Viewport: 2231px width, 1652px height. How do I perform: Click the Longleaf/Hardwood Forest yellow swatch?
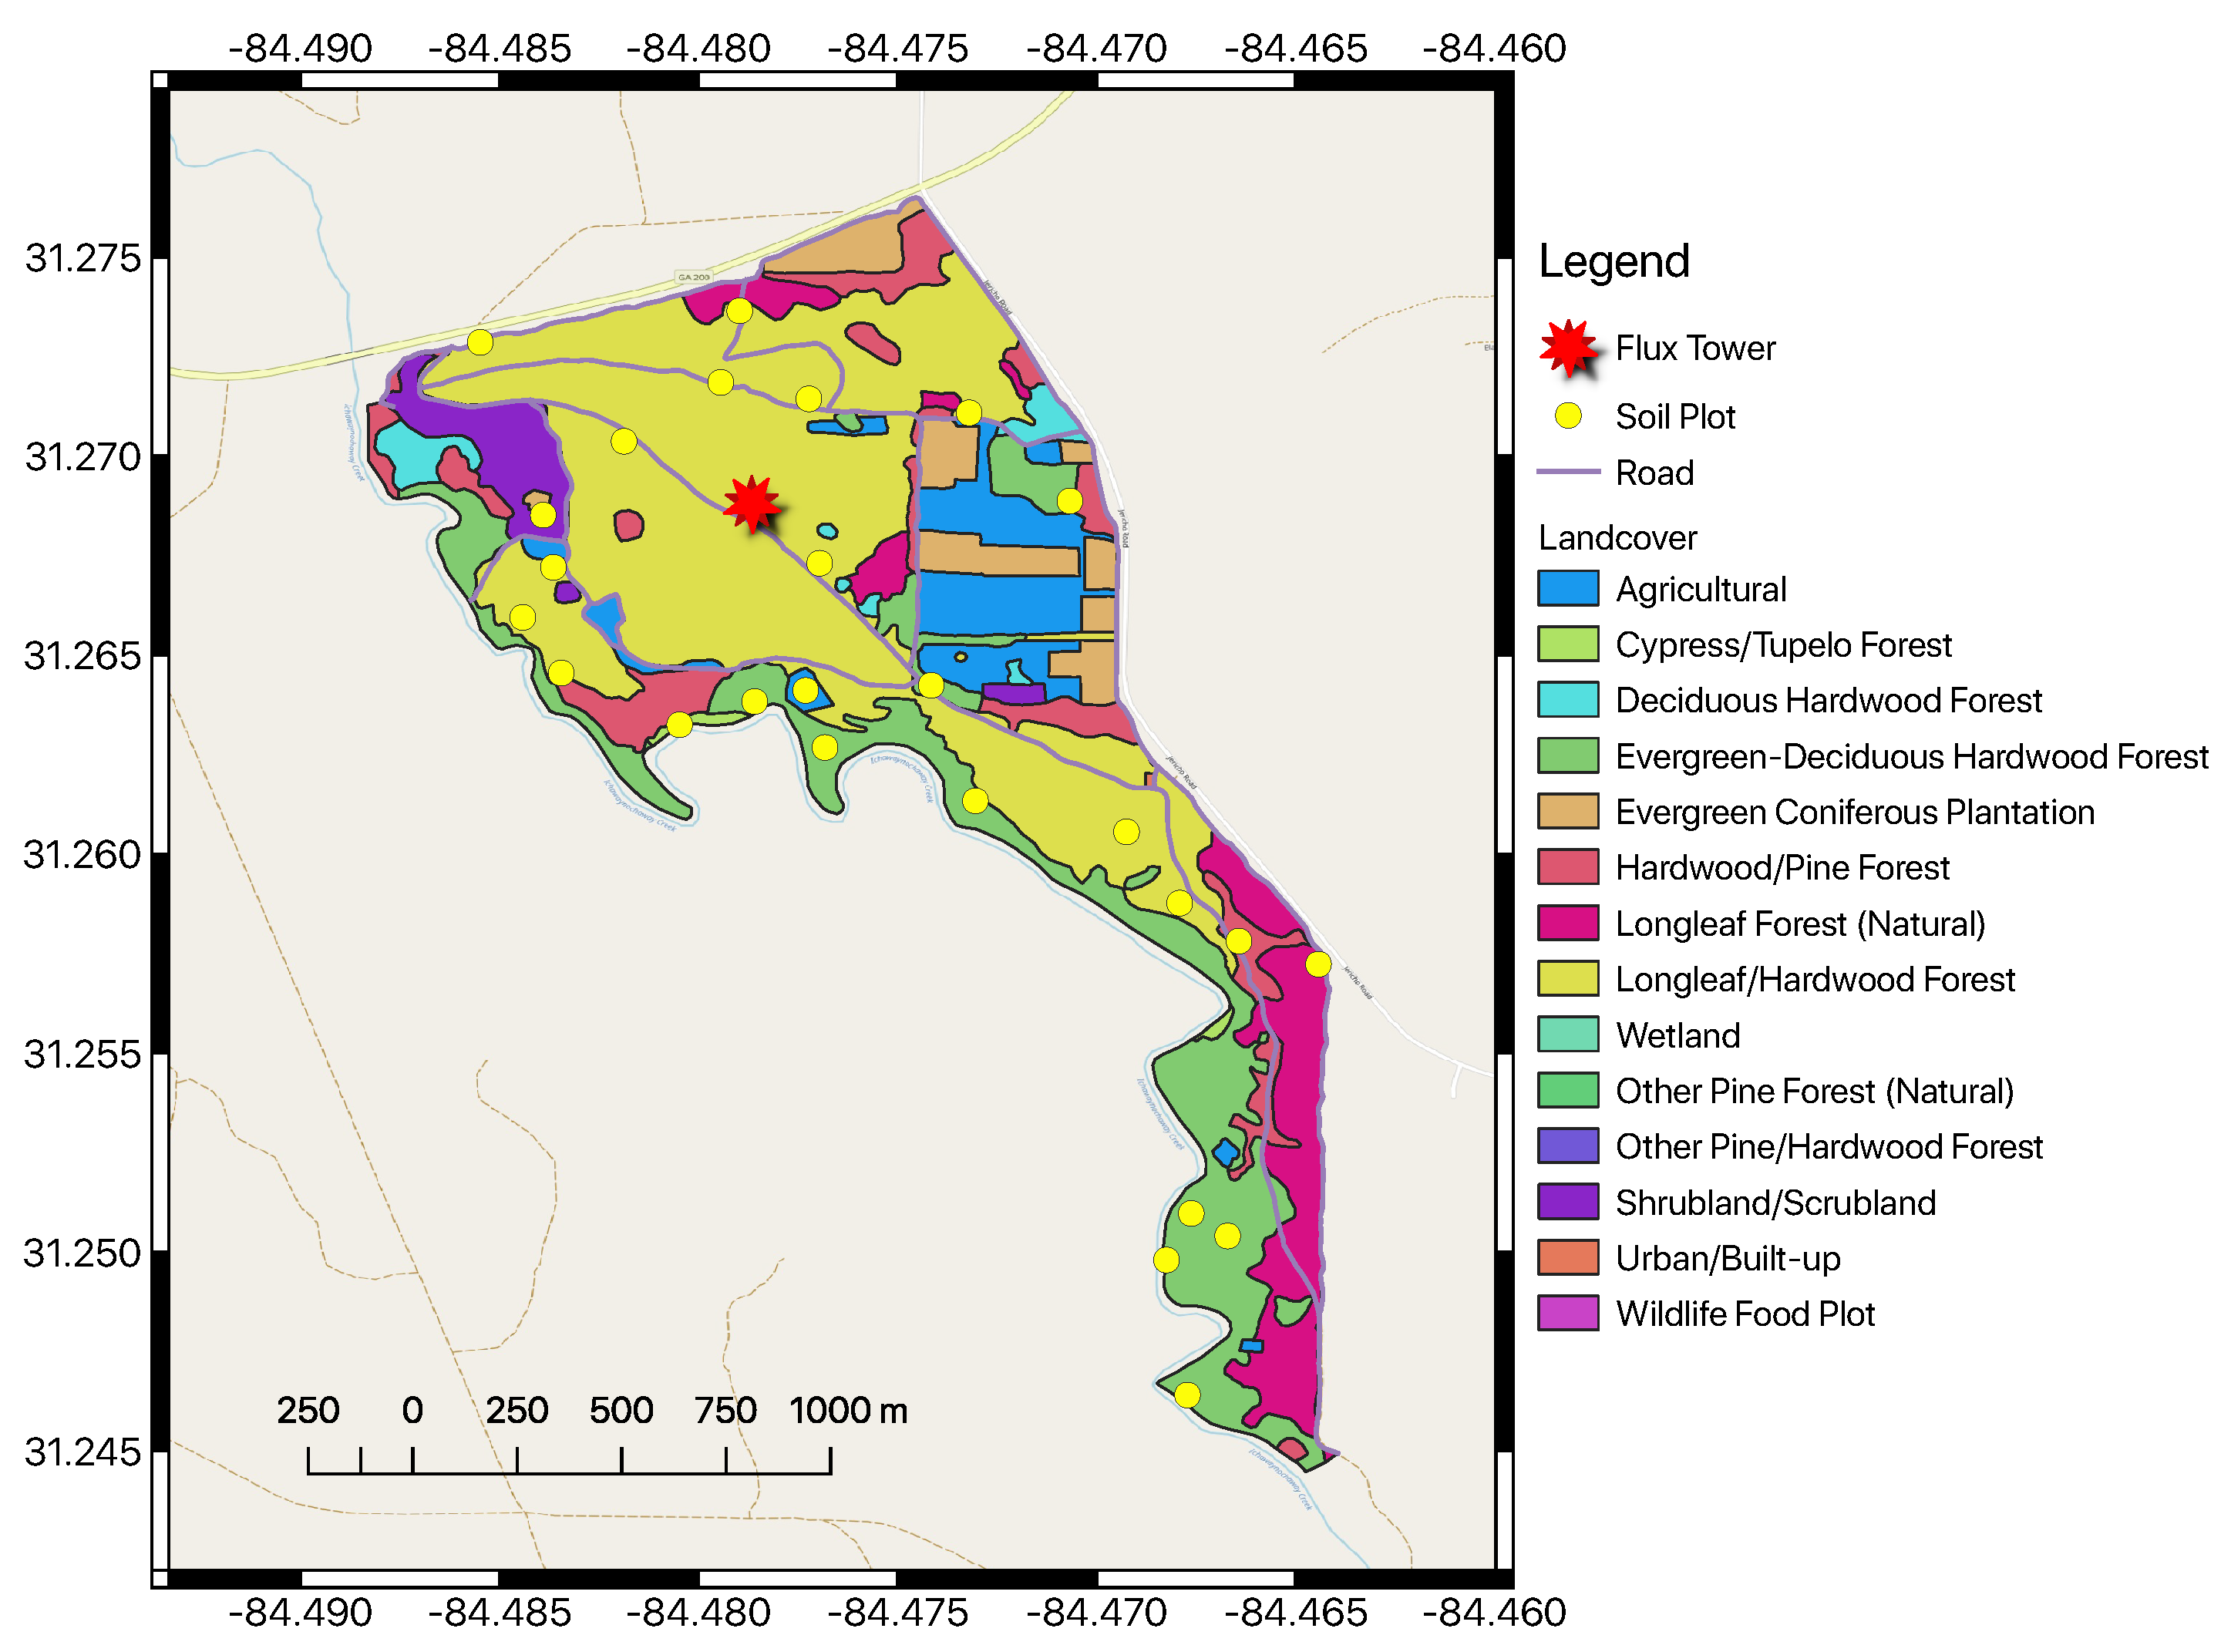click(x=1568, y=979)
